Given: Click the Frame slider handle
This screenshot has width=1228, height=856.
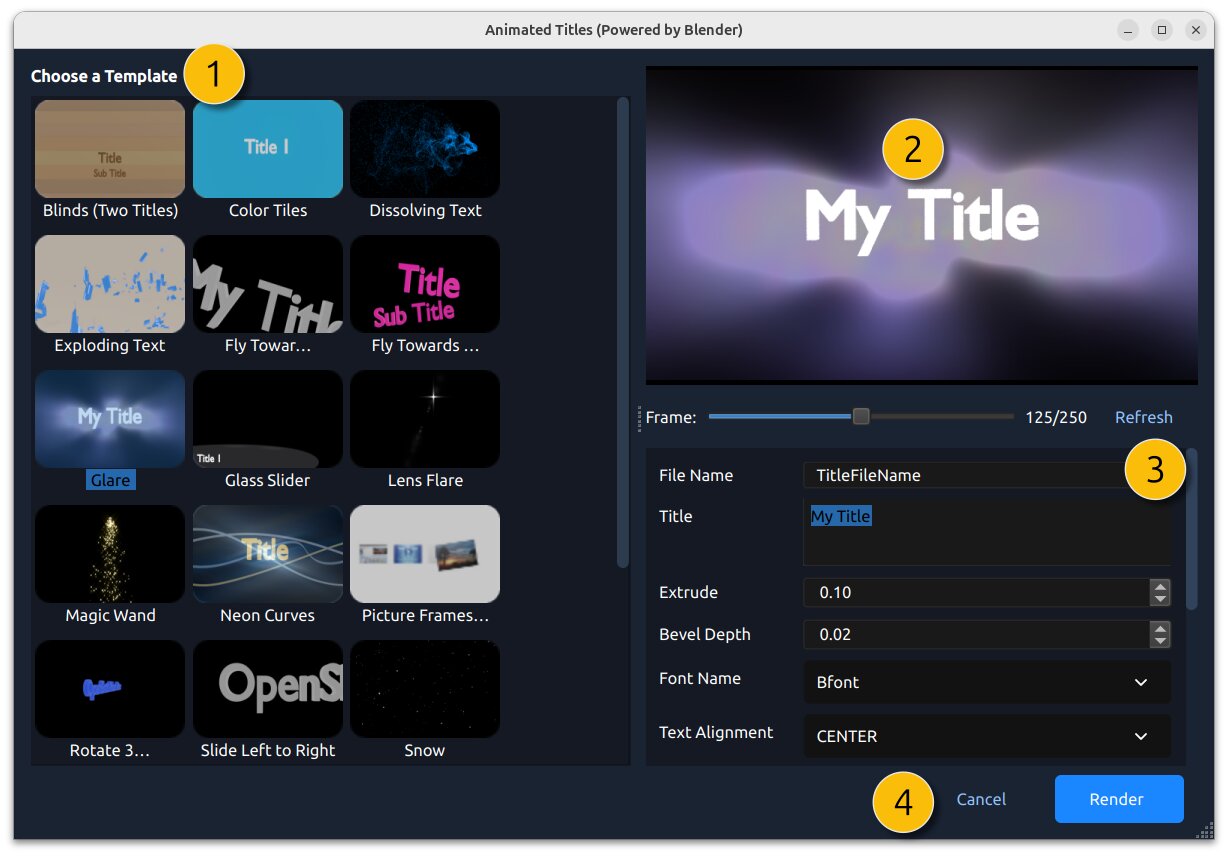Looking at the screenshot, I should coord(861,417).
